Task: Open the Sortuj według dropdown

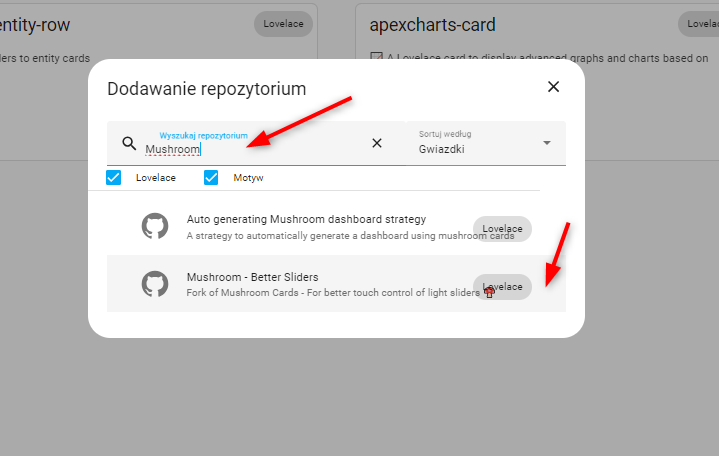Action: tap(486, 143)
